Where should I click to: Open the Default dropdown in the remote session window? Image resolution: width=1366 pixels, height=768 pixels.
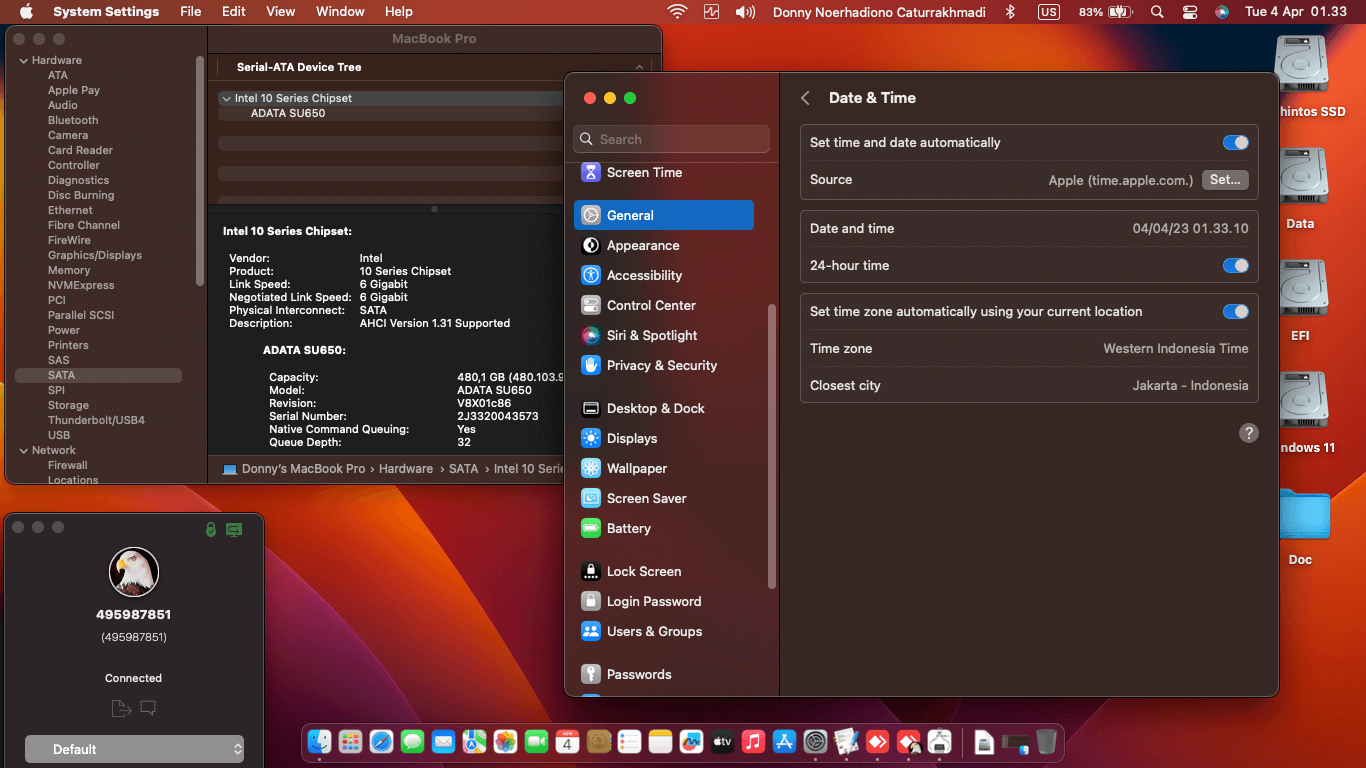(134, 749)
